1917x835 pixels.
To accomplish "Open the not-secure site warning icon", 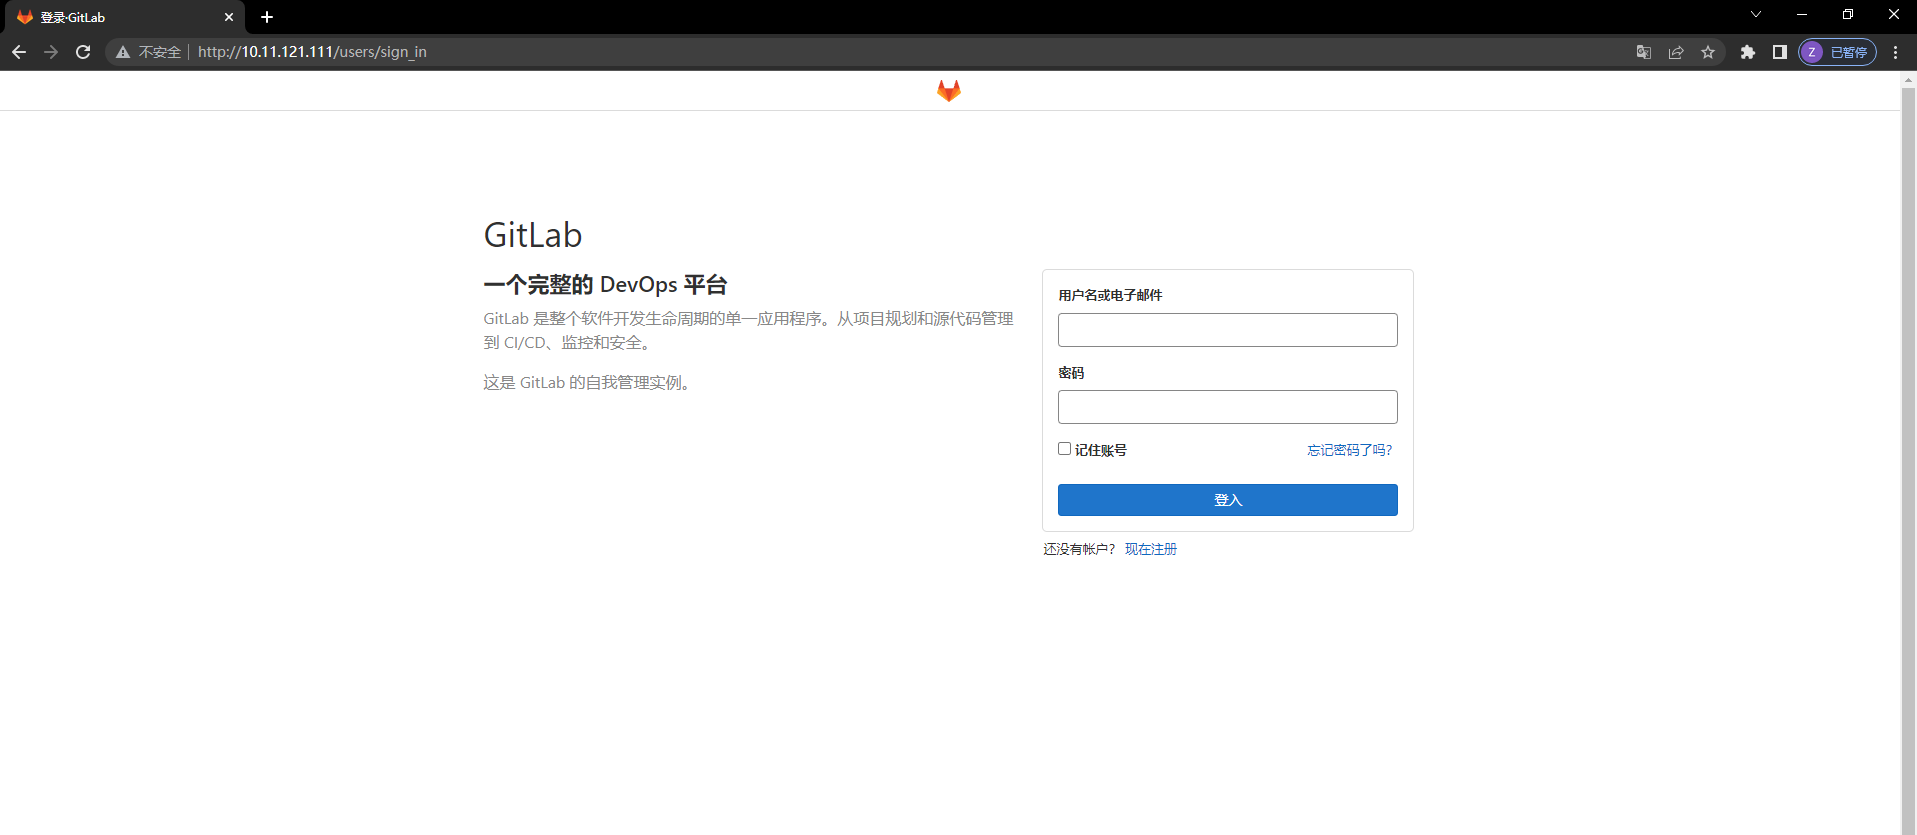I will tap(123, 52).
